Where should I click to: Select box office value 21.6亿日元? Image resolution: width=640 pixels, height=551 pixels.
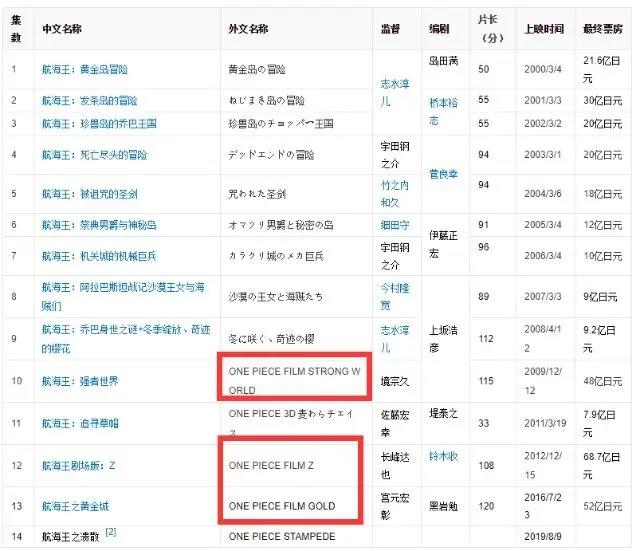(602, 69)
